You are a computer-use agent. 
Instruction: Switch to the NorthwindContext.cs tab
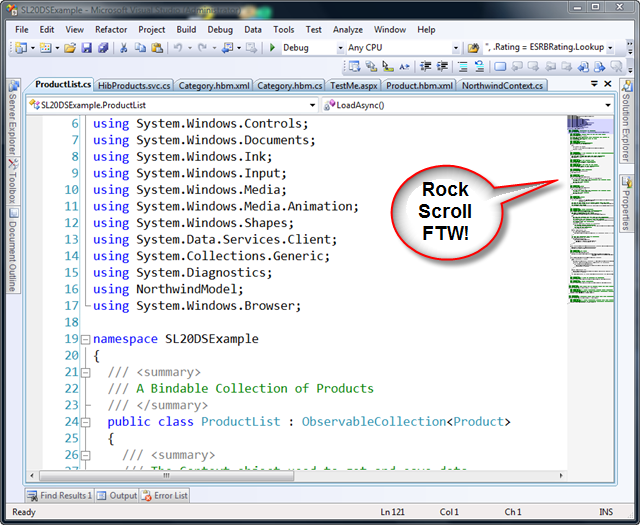coord(502,86)
